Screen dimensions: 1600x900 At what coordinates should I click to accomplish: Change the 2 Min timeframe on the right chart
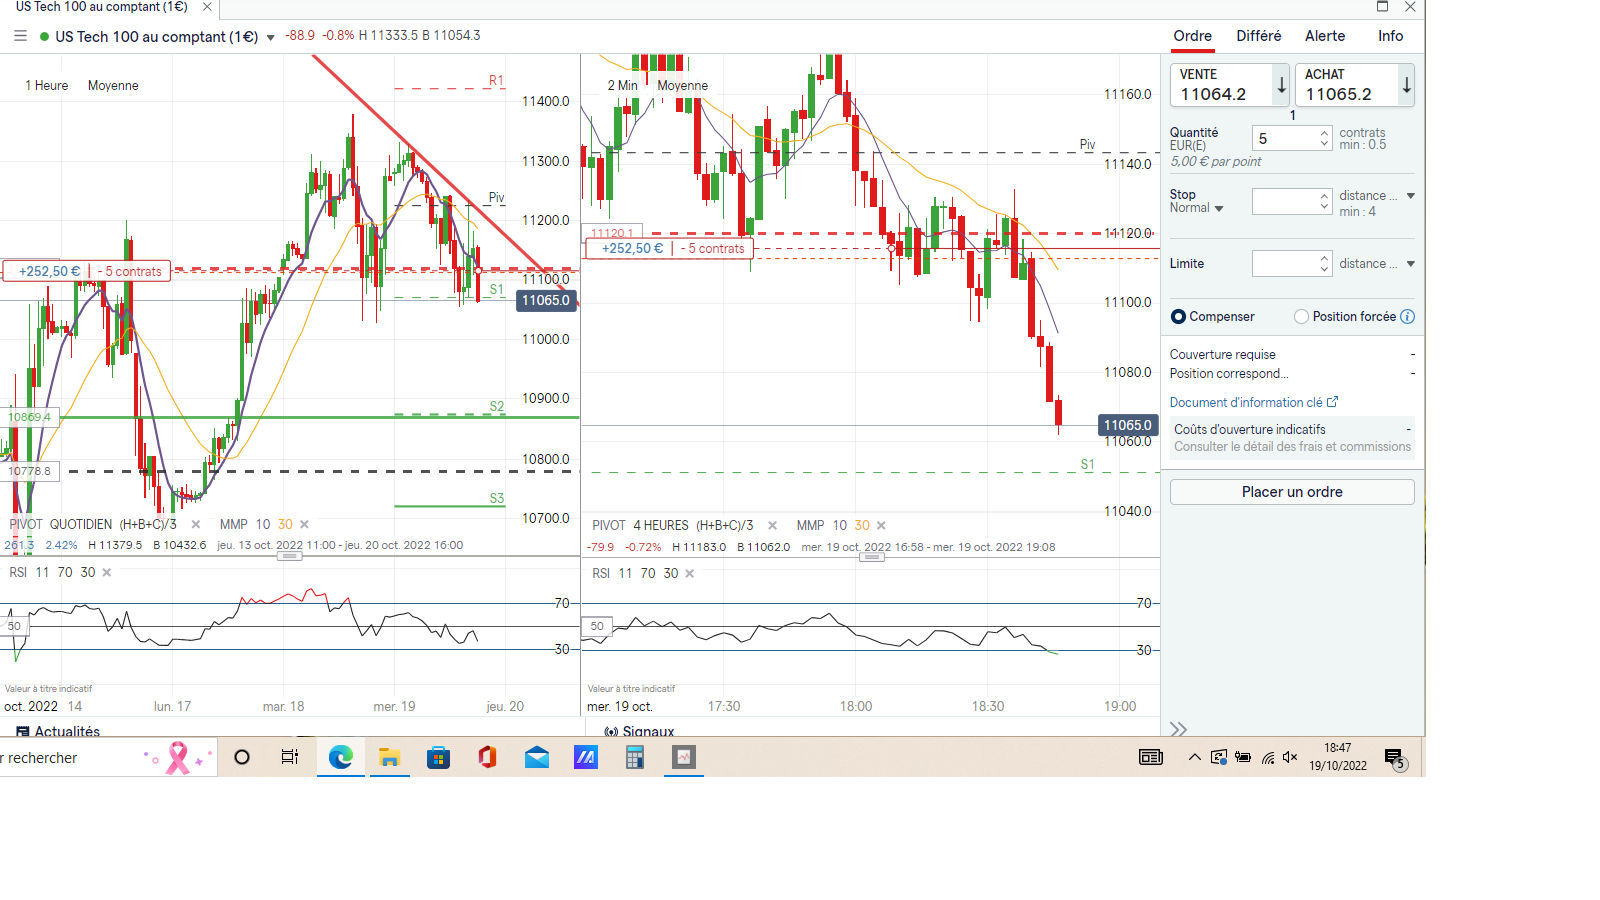pos(622,86)
